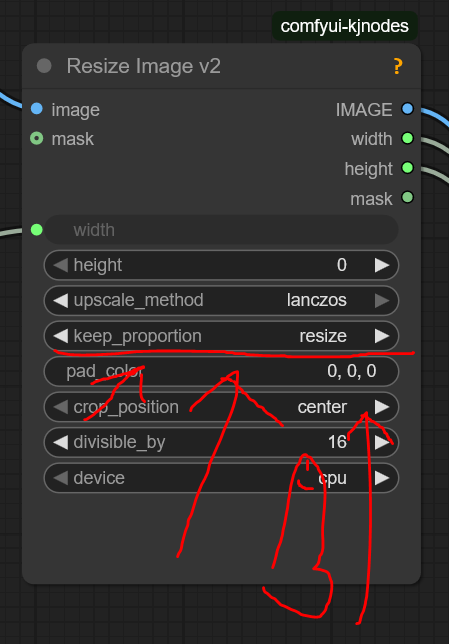Click the mask output socket
Image resolution: width=449 pixels, height=644 pixels.
pyautogui.click(x=407, y=198)
